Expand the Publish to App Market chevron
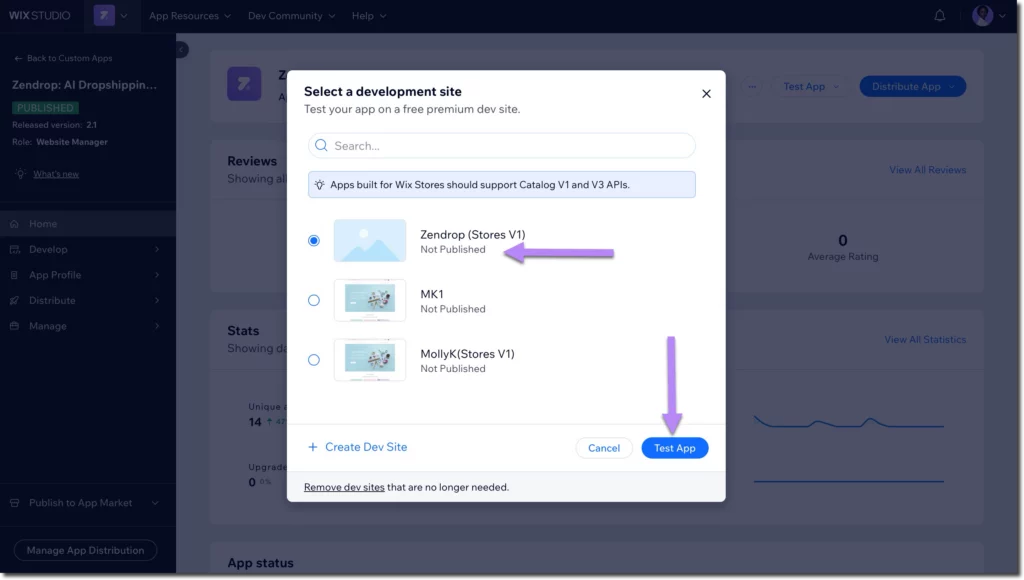The height and width of the screenshot is (580, 1024). [155, 502]
